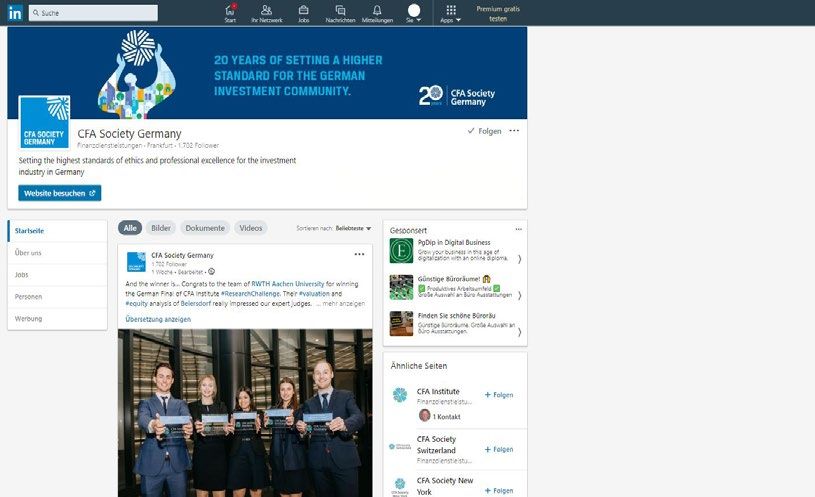This screenshot has width=815, height=497.
Task: Select the Videos filter chip
Action: [251, 228]
